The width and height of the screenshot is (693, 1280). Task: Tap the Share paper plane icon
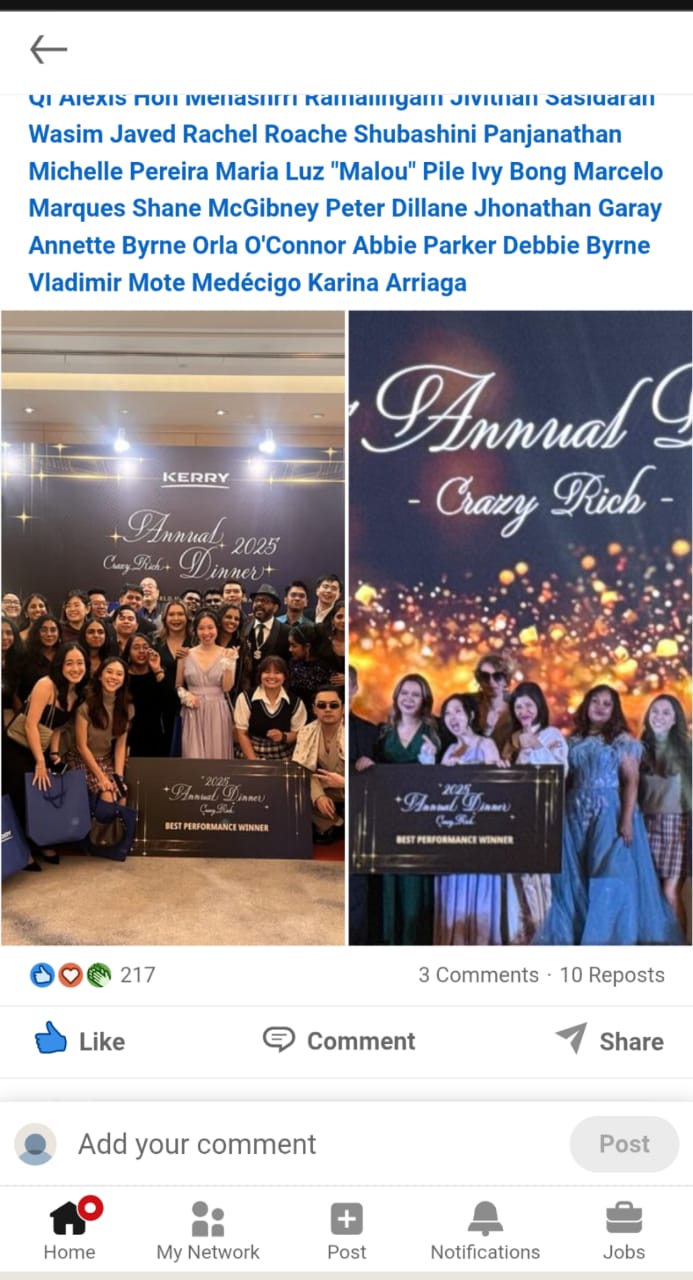pyautogui.click(x=571, y=1038)
